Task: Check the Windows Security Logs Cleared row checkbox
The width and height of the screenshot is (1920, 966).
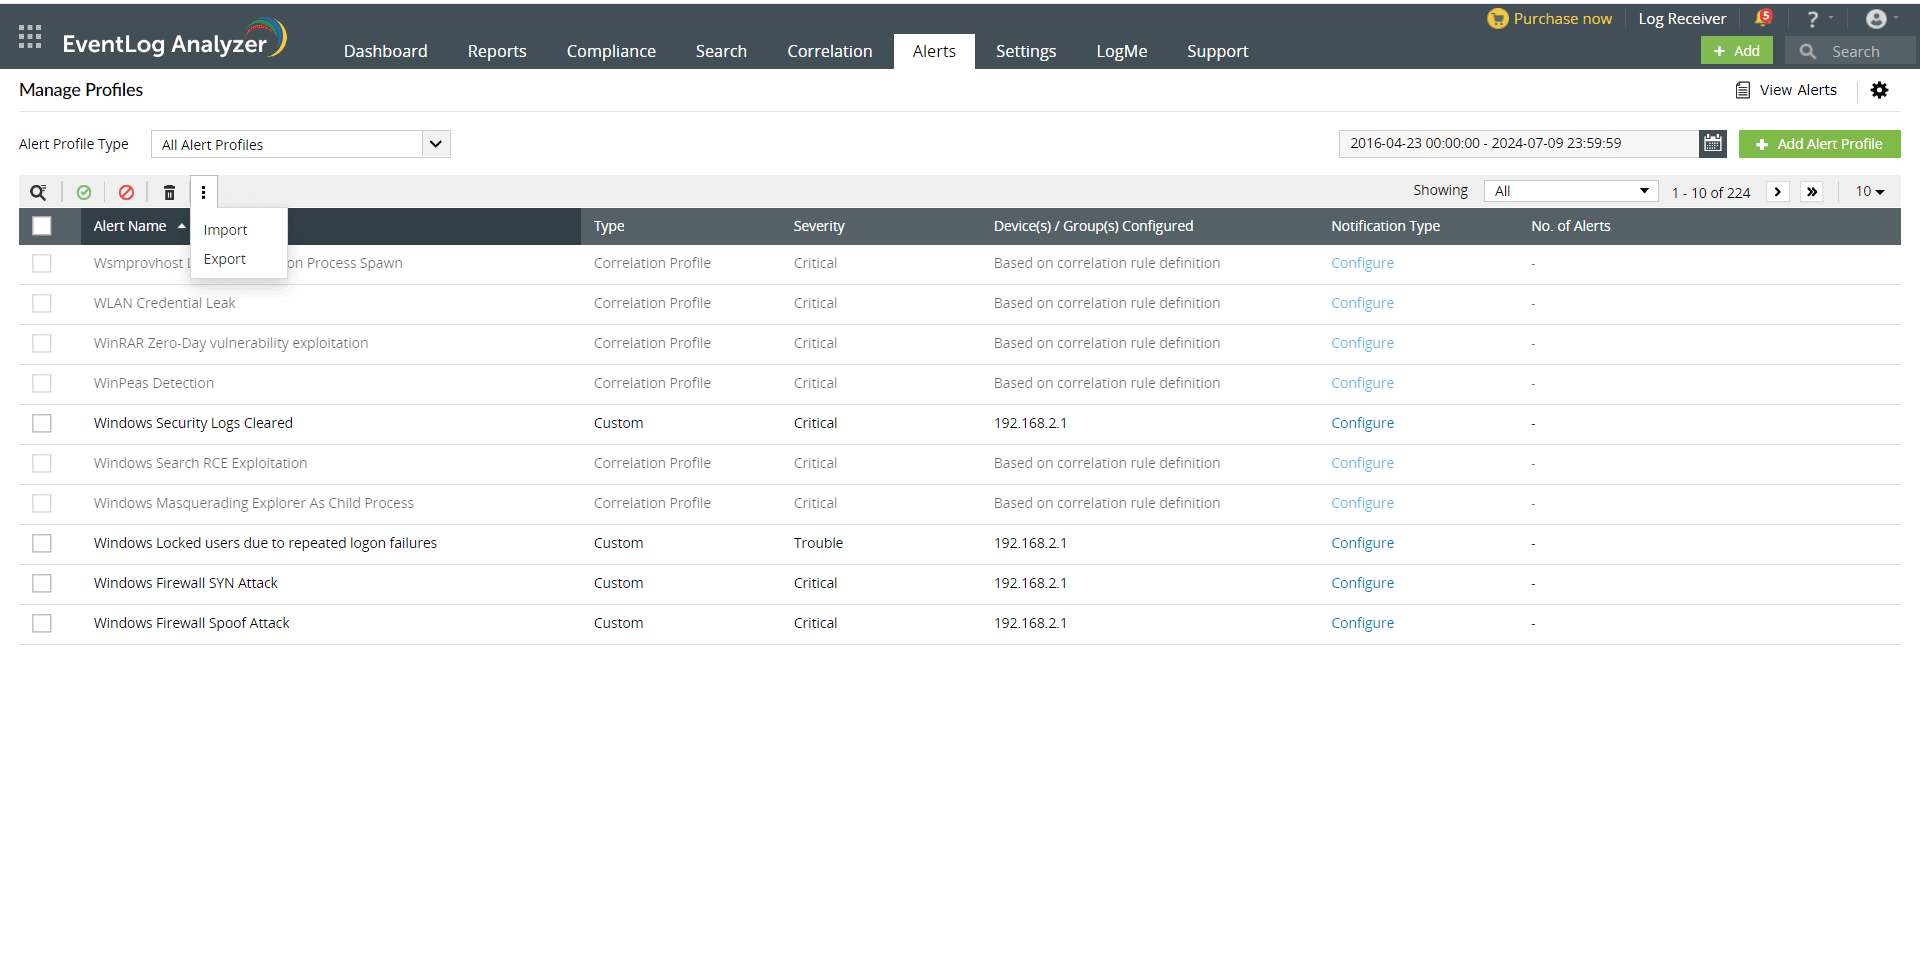Action: [x=41, y=423]
